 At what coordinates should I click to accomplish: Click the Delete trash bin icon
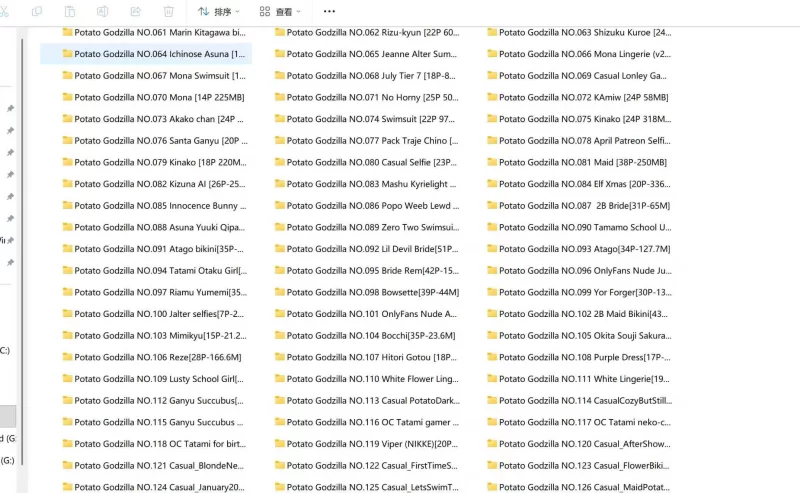coord(168,11)
